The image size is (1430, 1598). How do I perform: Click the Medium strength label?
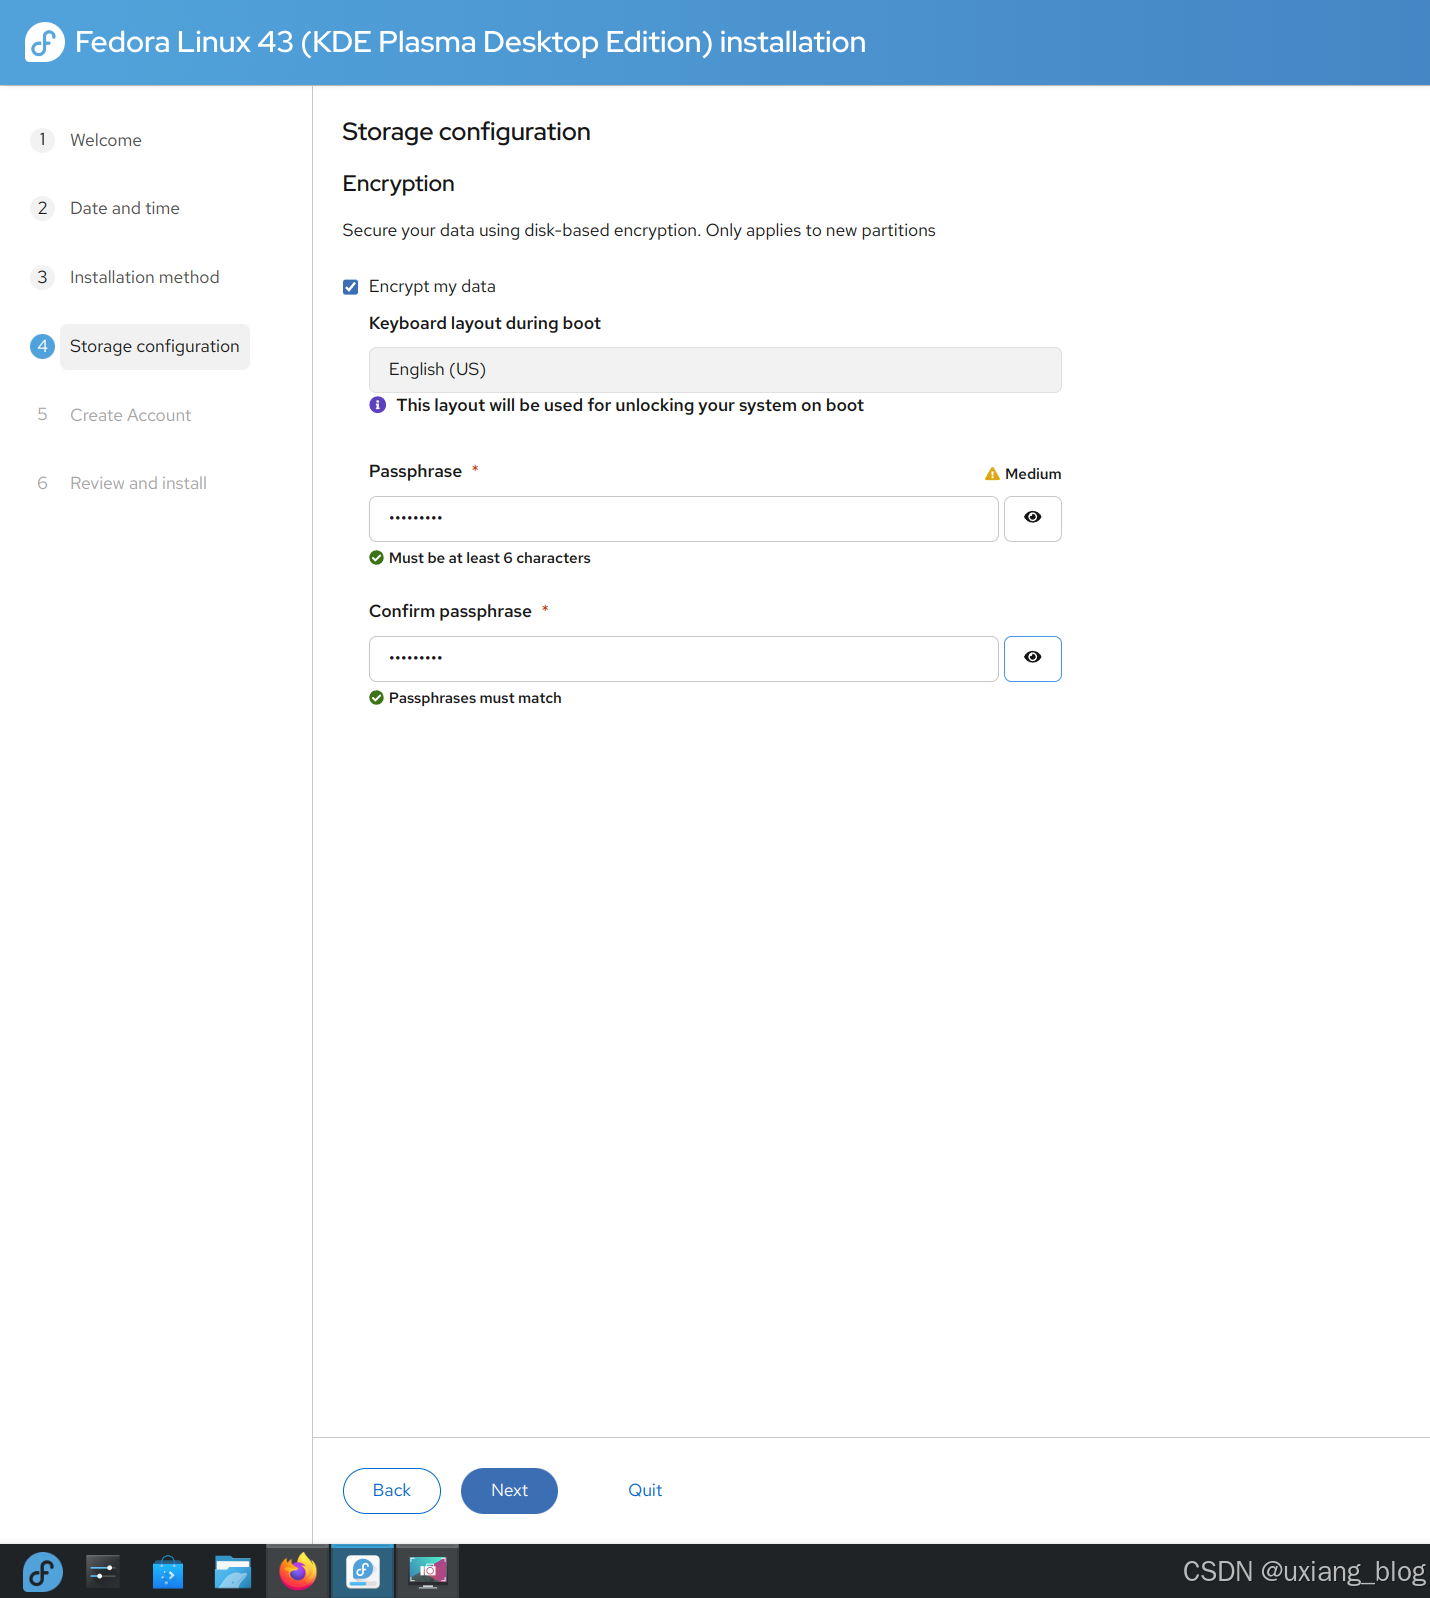pos(1033,474)
